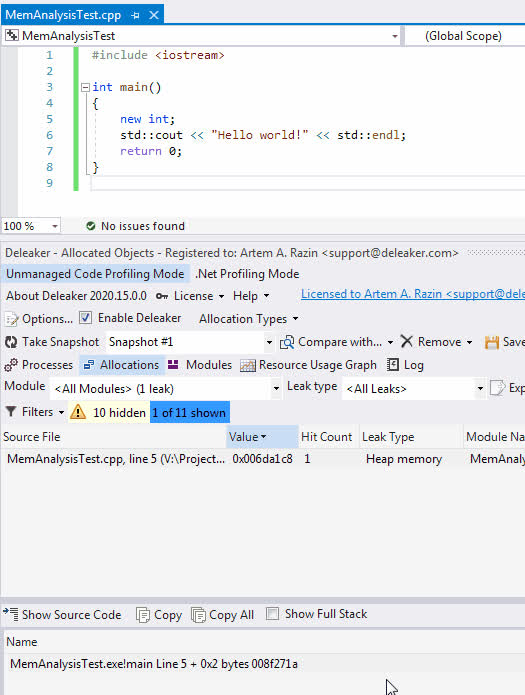Open the Resource Usage Graph view
This screenshot has height=695, width=525.
tap(317, 365)
